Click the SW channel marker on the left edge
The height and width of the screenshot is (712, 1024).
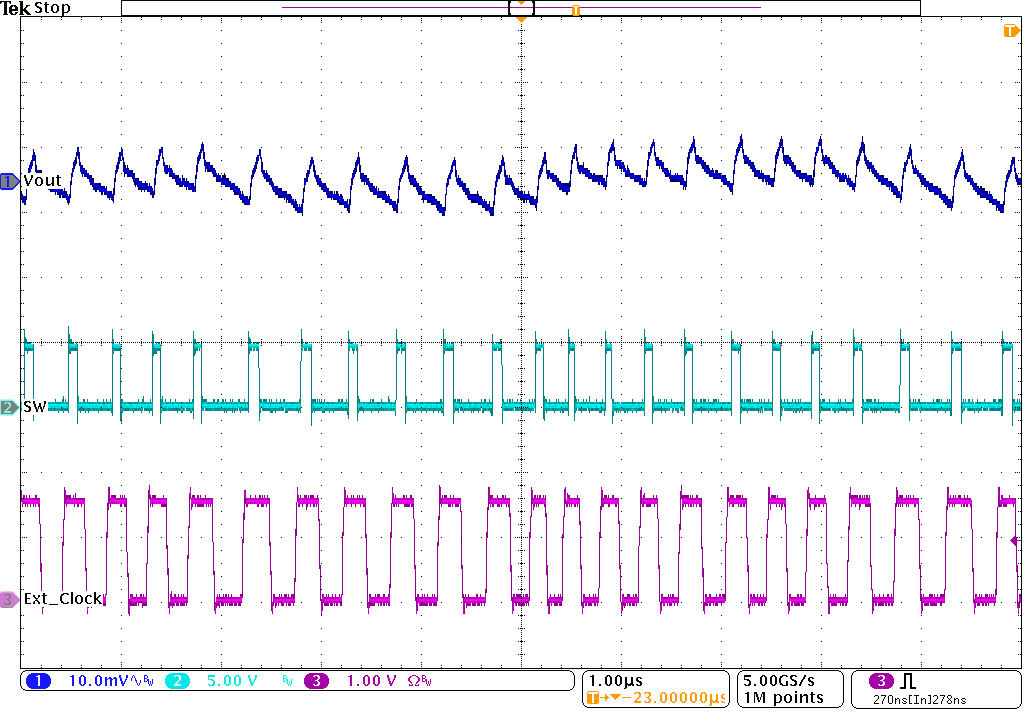7,407
